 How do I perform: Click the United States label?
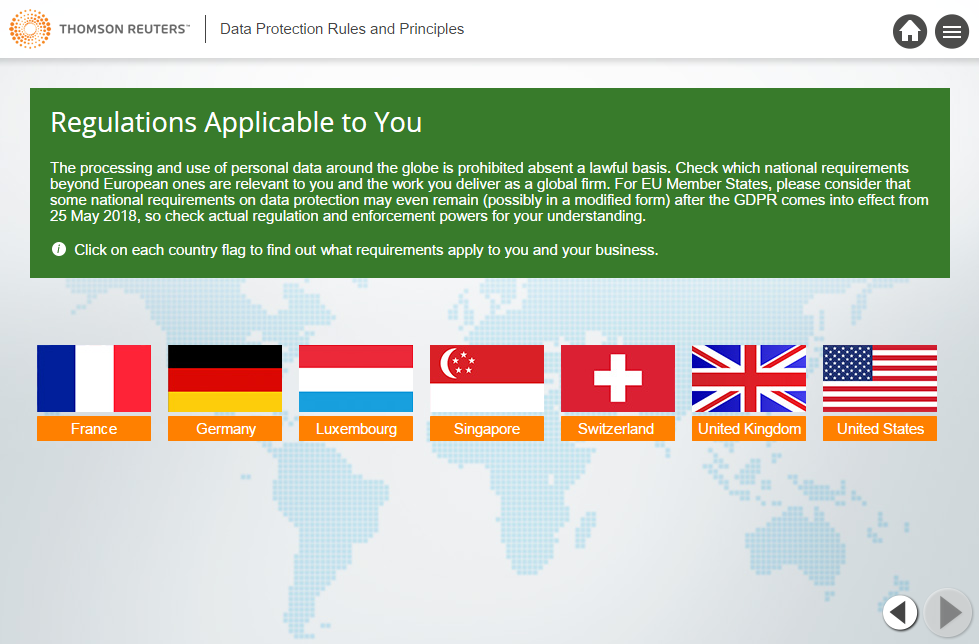click(x=880, y=429)
